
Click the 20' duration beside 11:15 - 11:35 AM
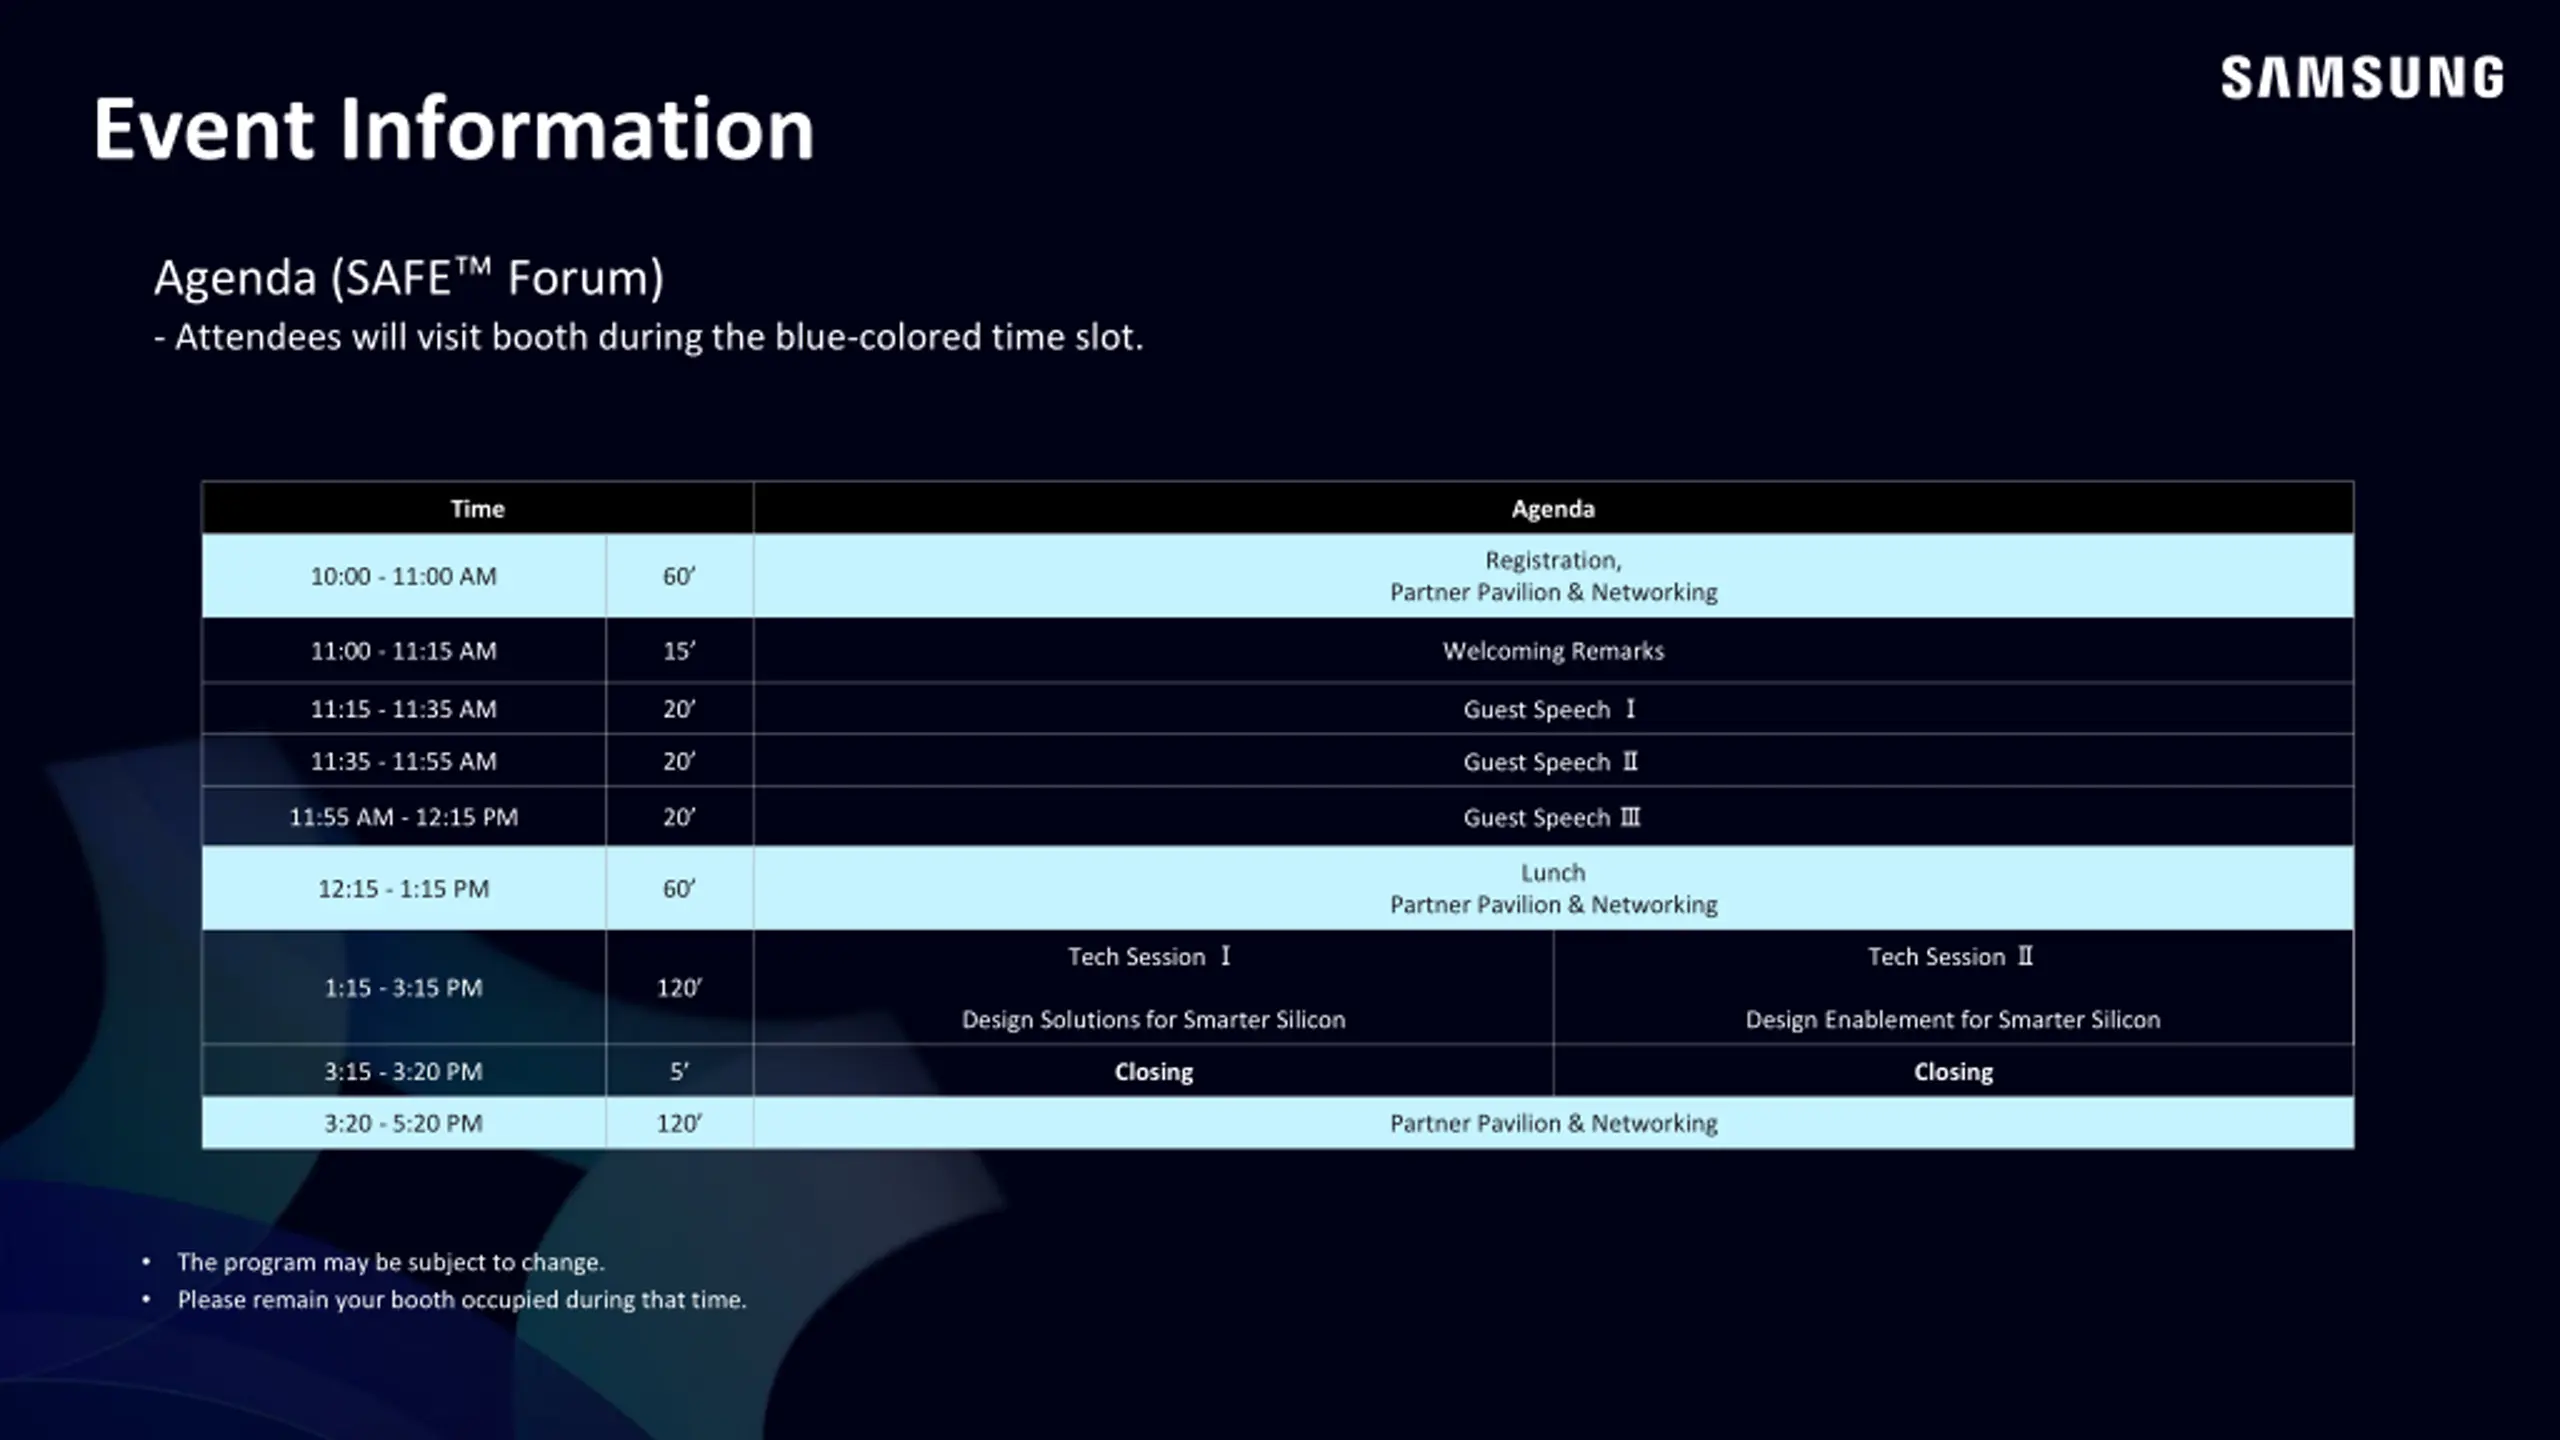[679, 709]
